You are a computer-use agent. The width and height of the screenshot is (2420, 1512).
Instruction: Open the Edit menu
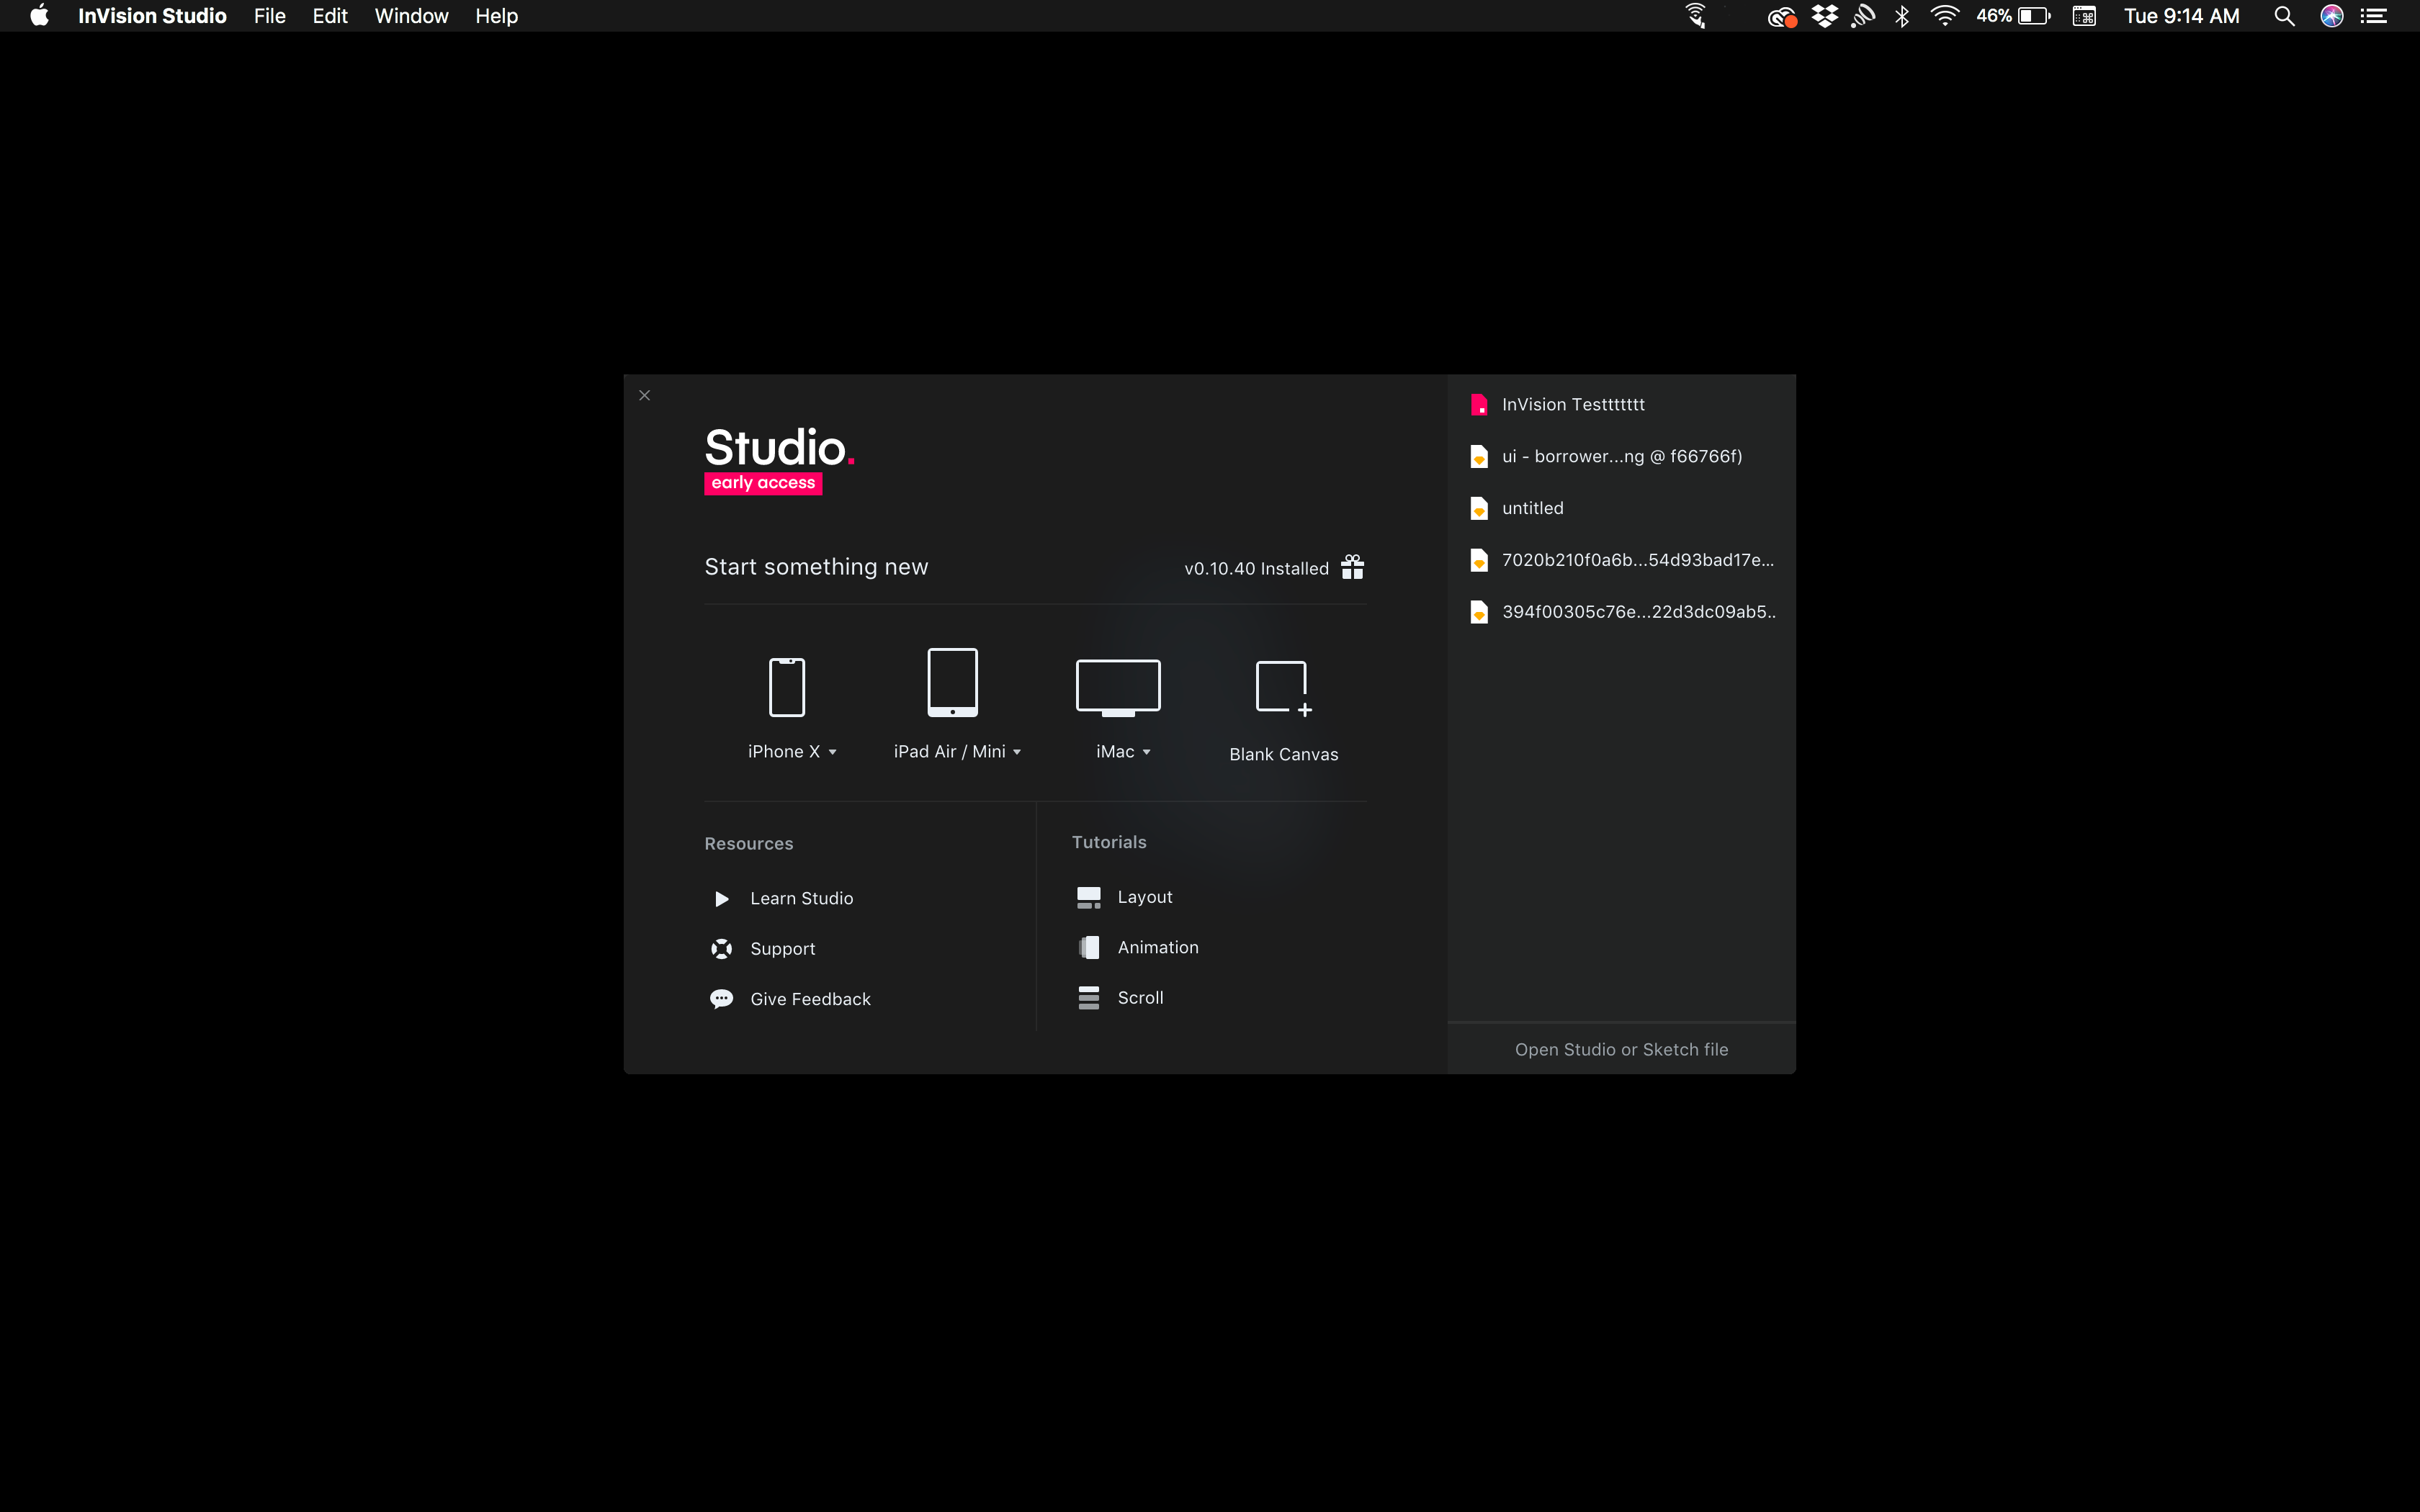(x=330, y=16)
